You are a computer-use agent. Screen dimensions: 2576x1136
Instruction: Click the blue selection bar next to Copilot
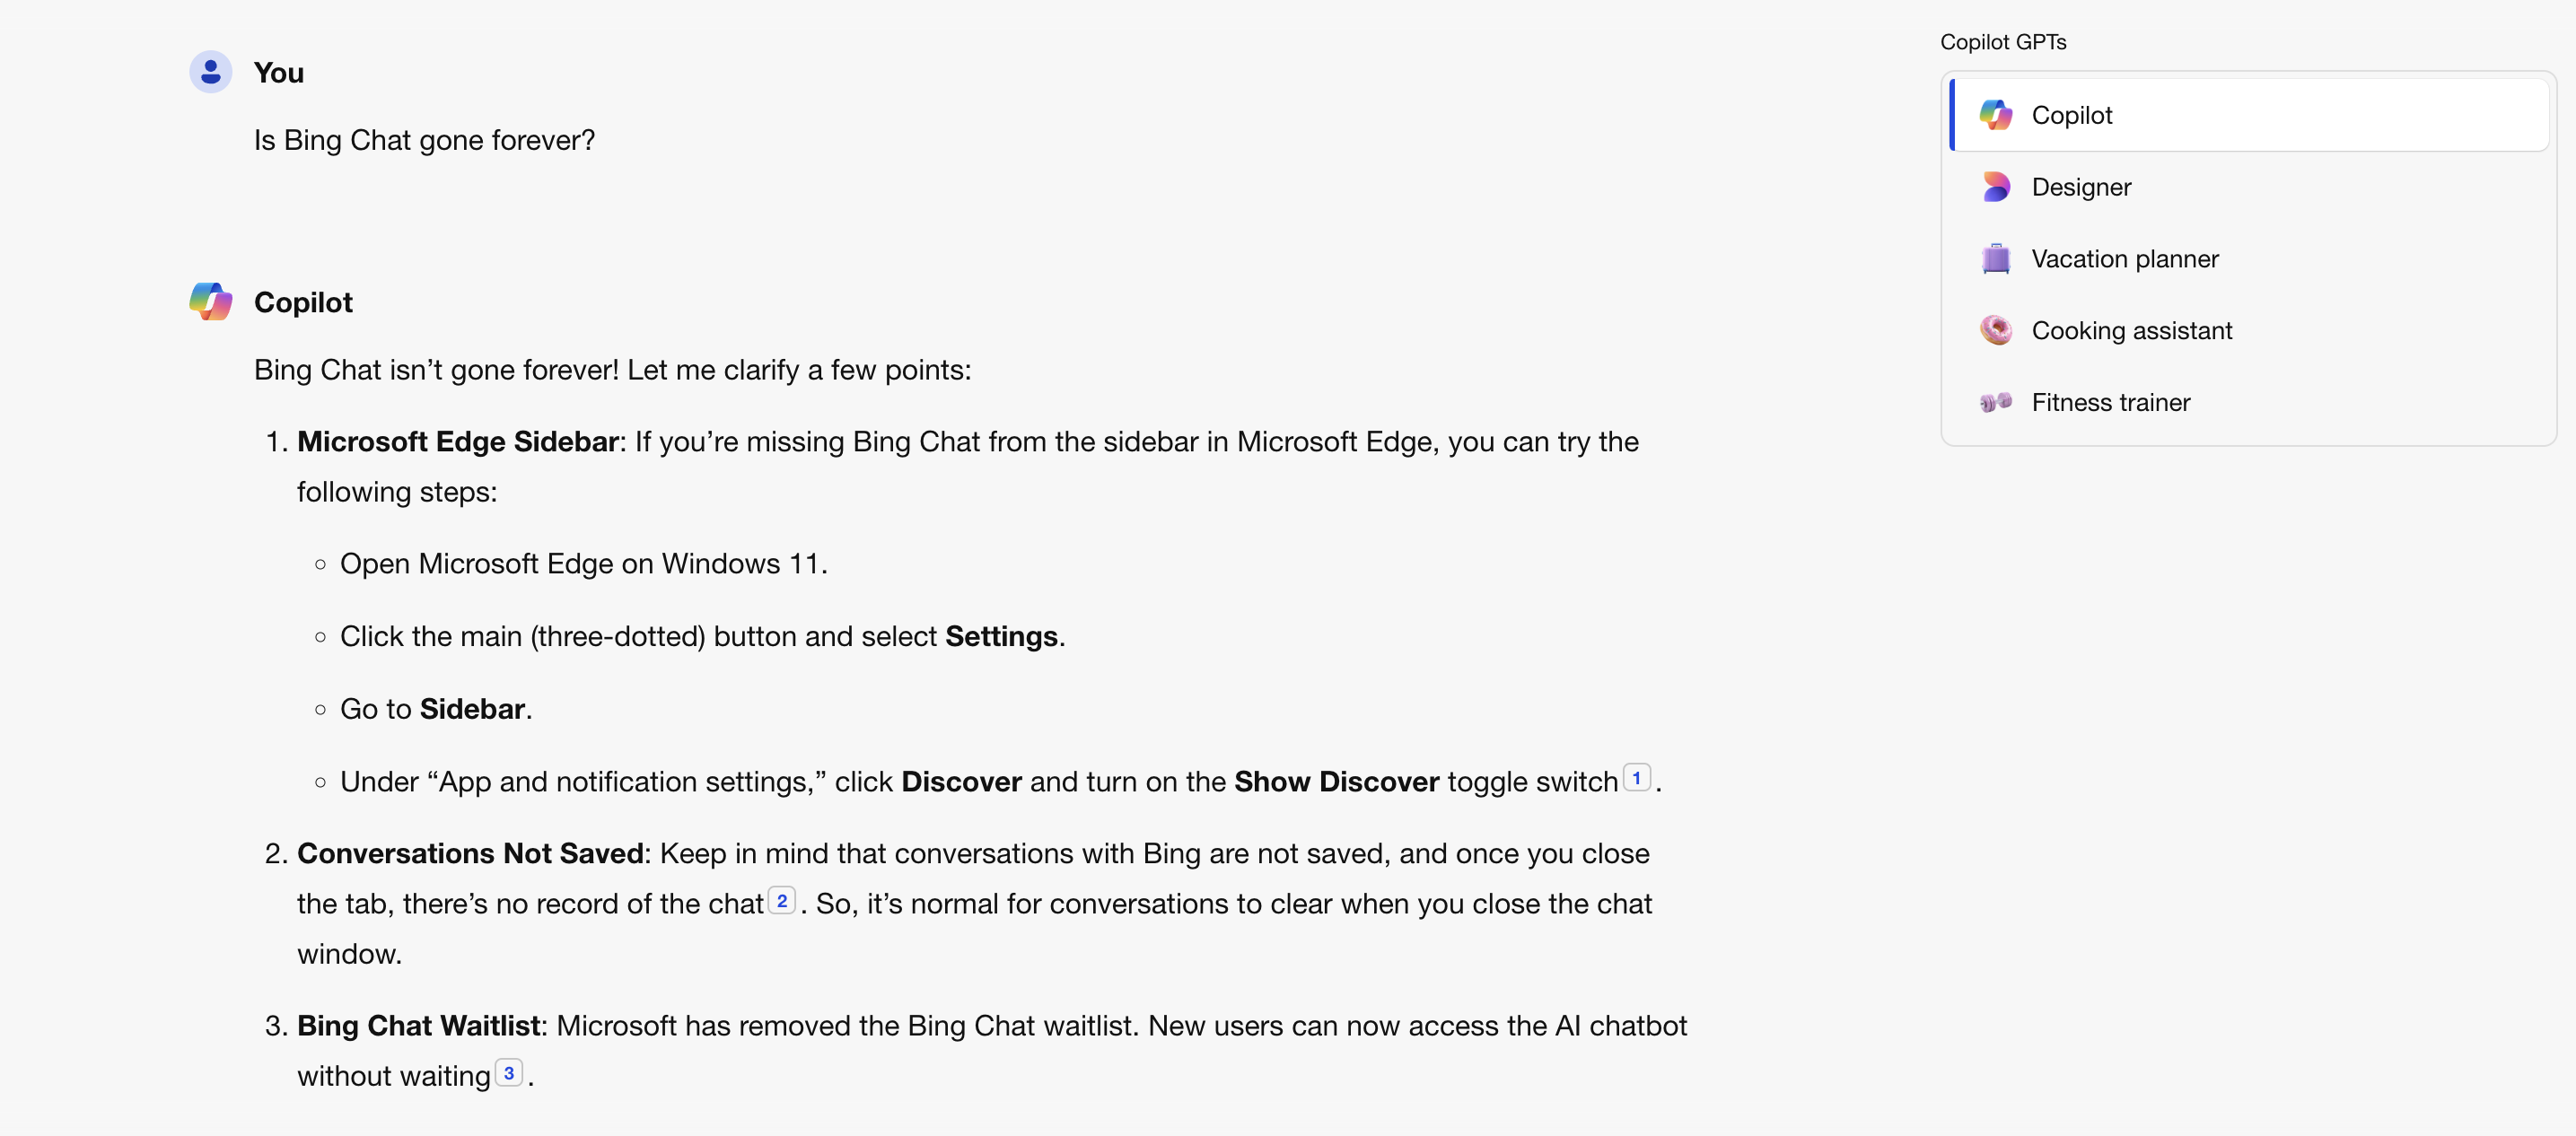click(1950, 114)
